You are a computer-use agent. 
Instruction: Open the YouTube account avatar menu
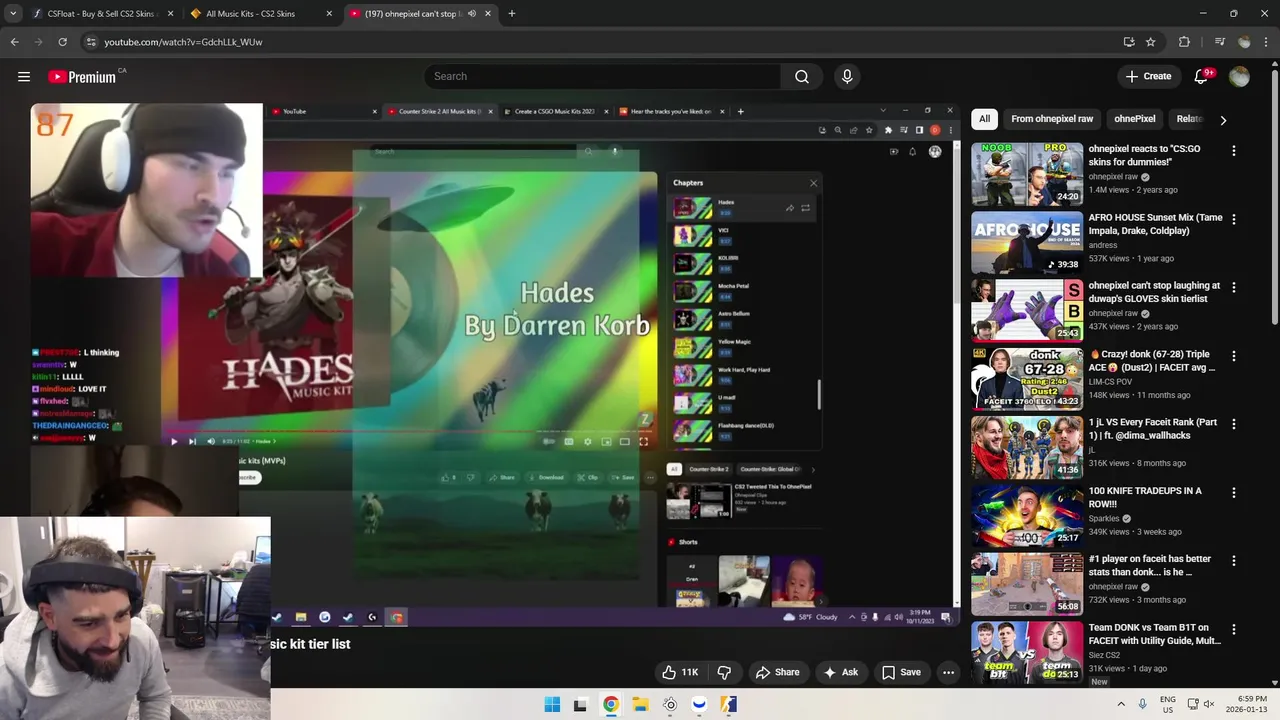click(1239, 76)
